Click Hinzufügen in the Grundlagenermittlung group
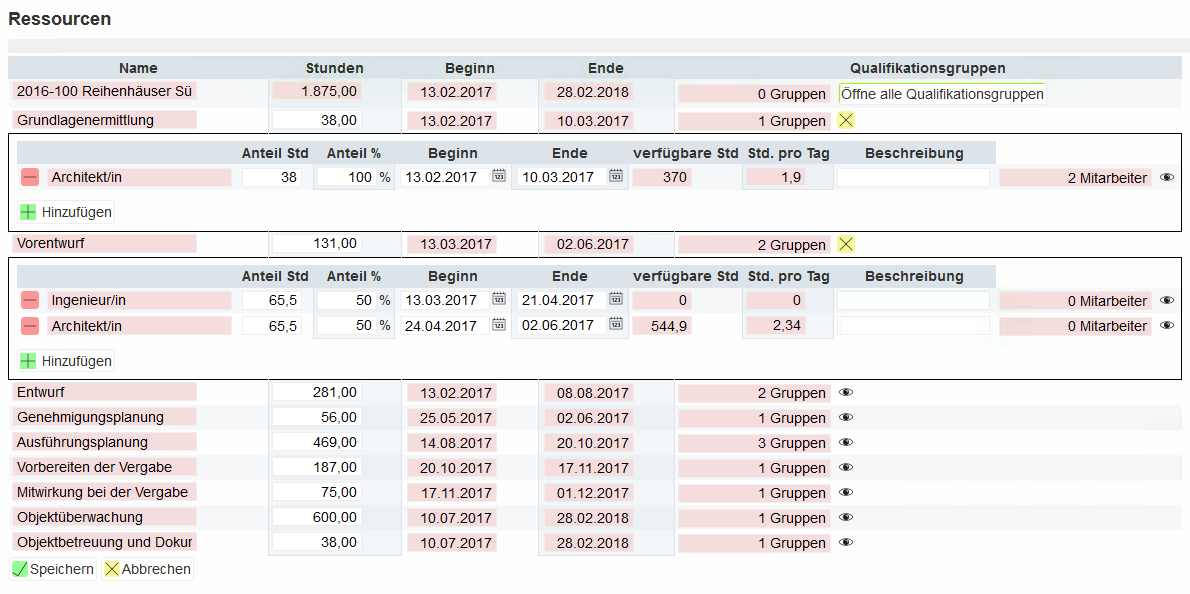This screenshot has height=594, width=1190. point(65,211)
